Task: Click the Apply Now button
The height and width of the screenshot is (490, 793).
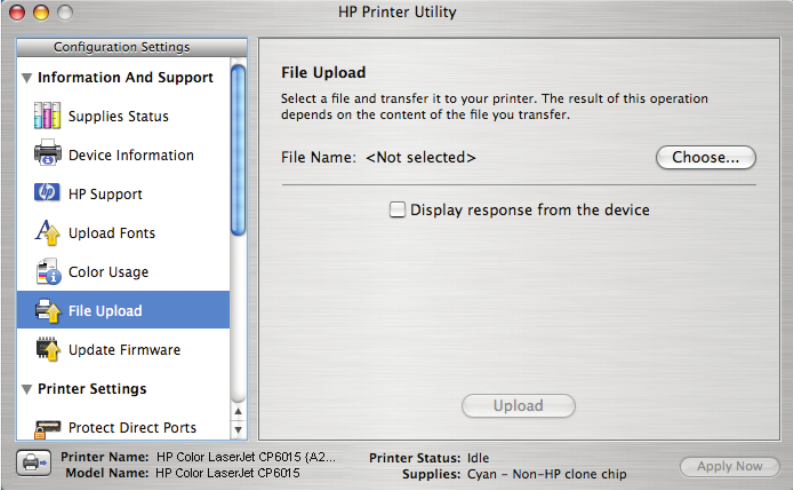Action: (729, 466)
